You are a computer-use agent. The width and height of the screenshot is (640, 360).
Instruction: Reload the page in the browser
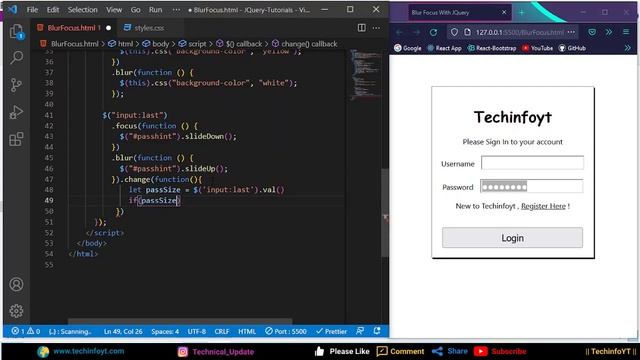click(x=433, y=32)
